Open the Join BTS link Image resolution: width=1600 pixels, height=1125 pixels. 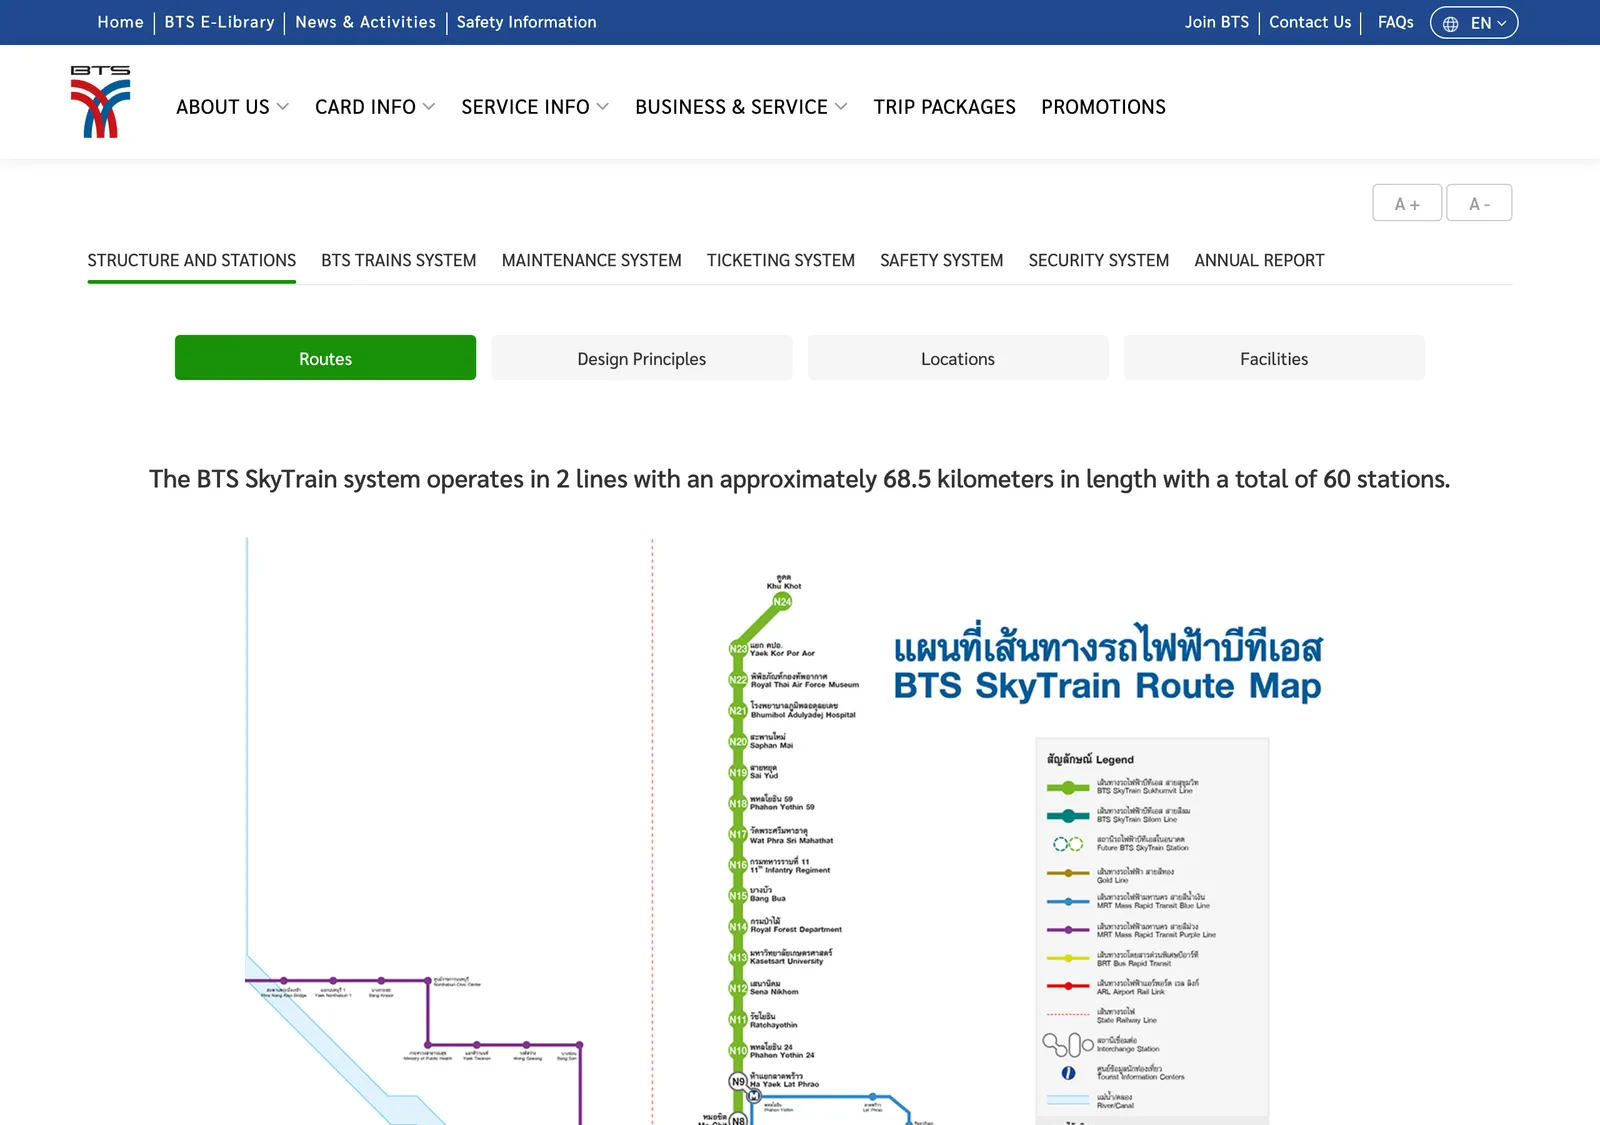(x=1216, y=22)
